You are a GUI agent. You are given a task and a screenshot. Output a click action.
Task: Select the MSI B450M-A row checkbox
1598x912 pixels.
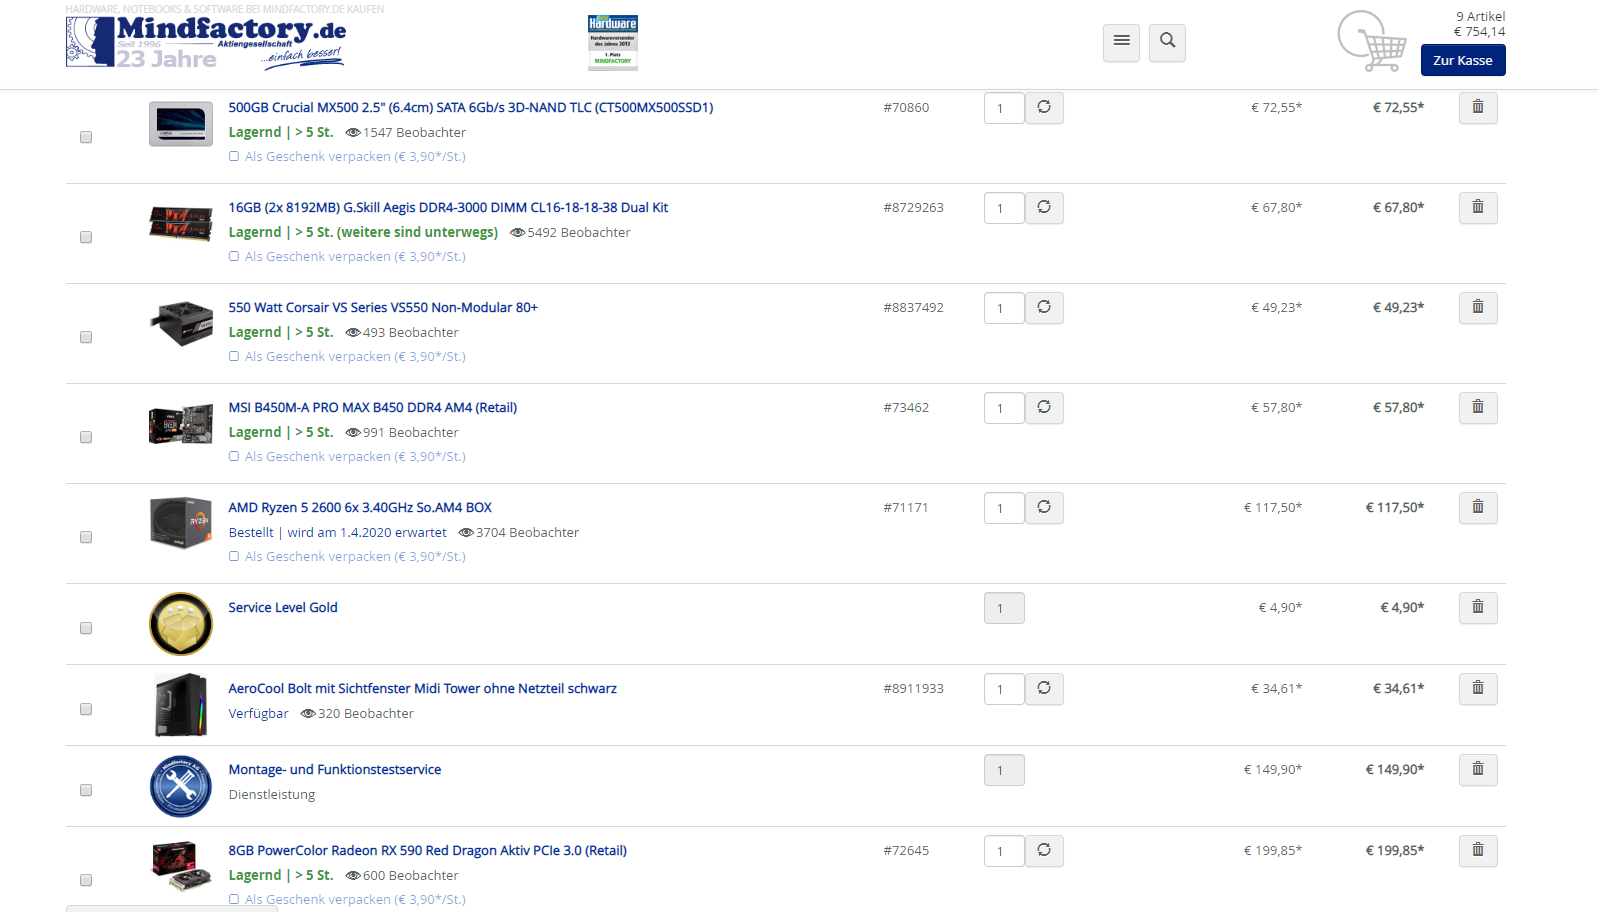point(86,437)
